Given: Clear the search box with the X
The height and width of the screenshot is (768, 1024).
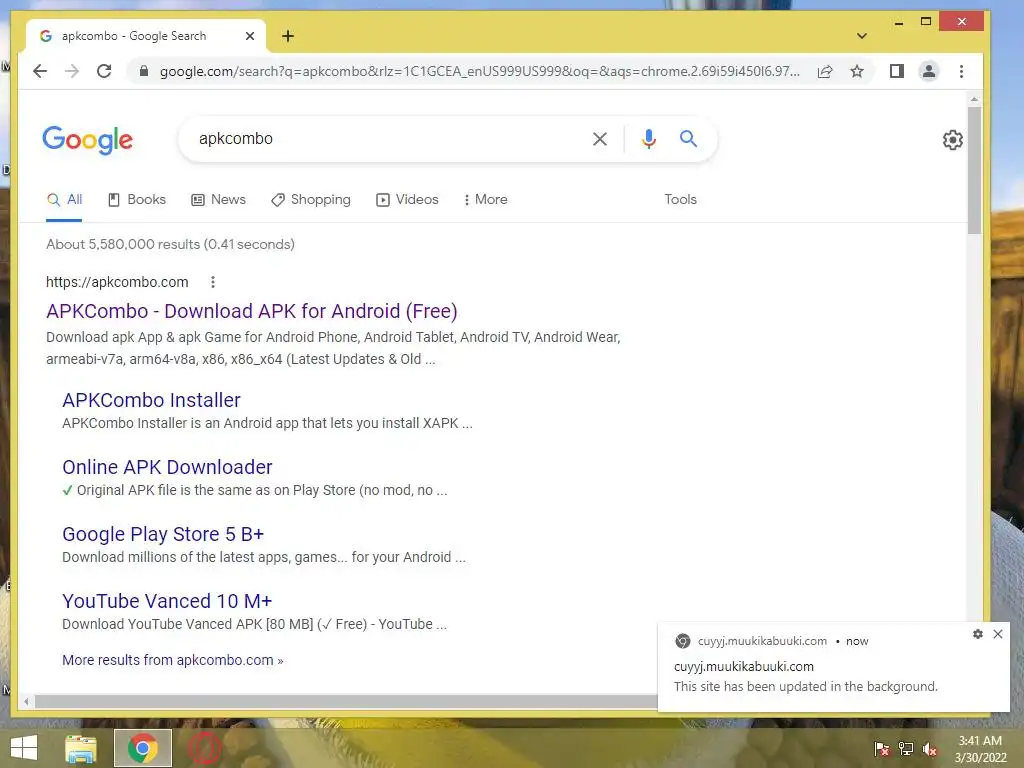Looking at the screenshot, I should (600, 138).
